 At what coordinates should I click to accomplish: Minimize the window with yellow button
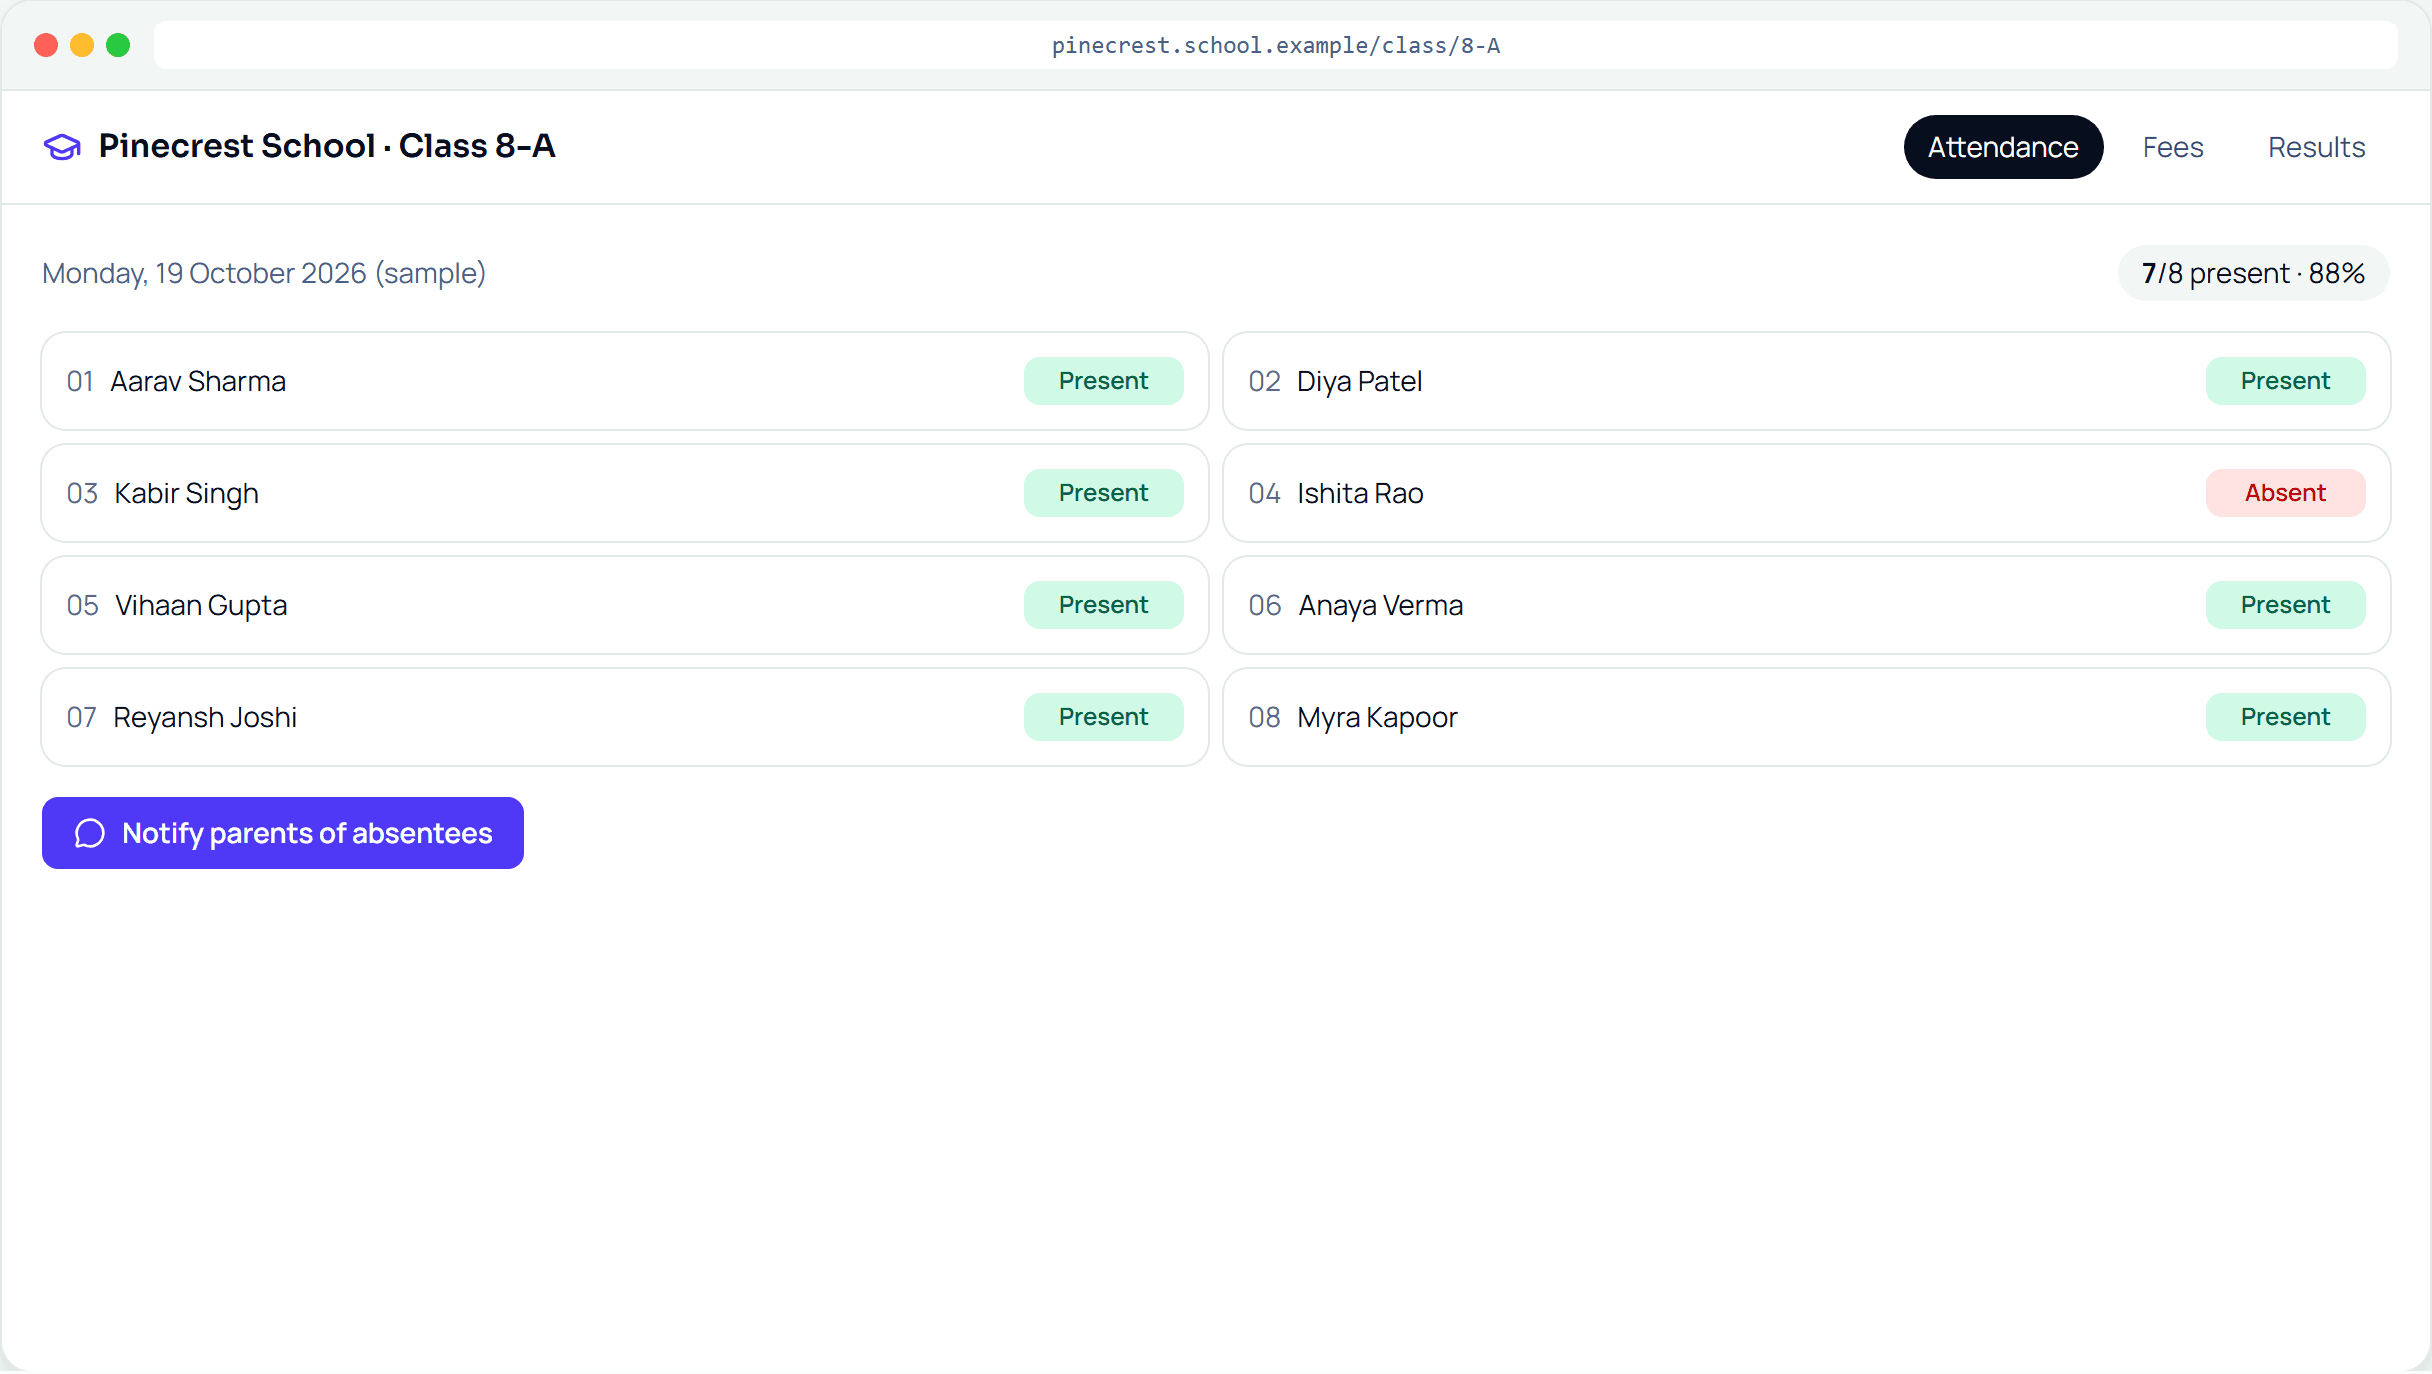pyautogui.click(x=82, y=45)
